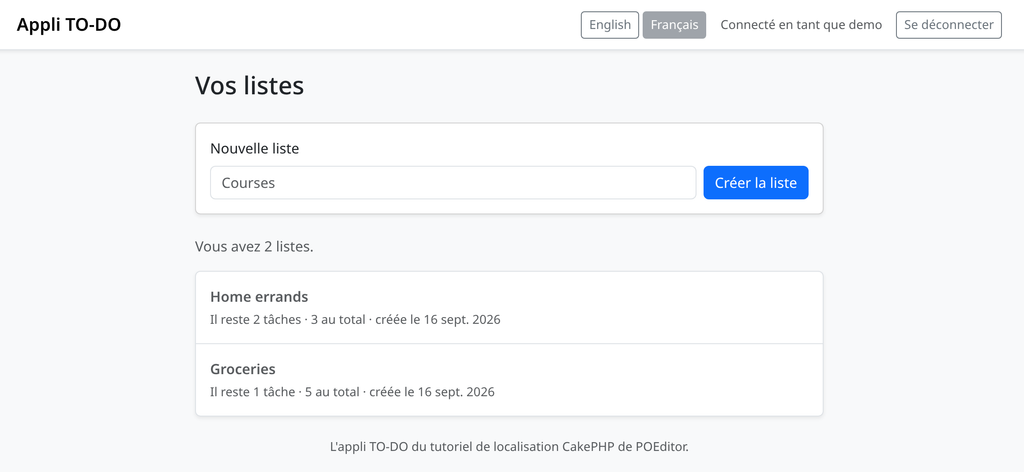
Task: Click the Home errands creation date
Action: click(438, 320)
